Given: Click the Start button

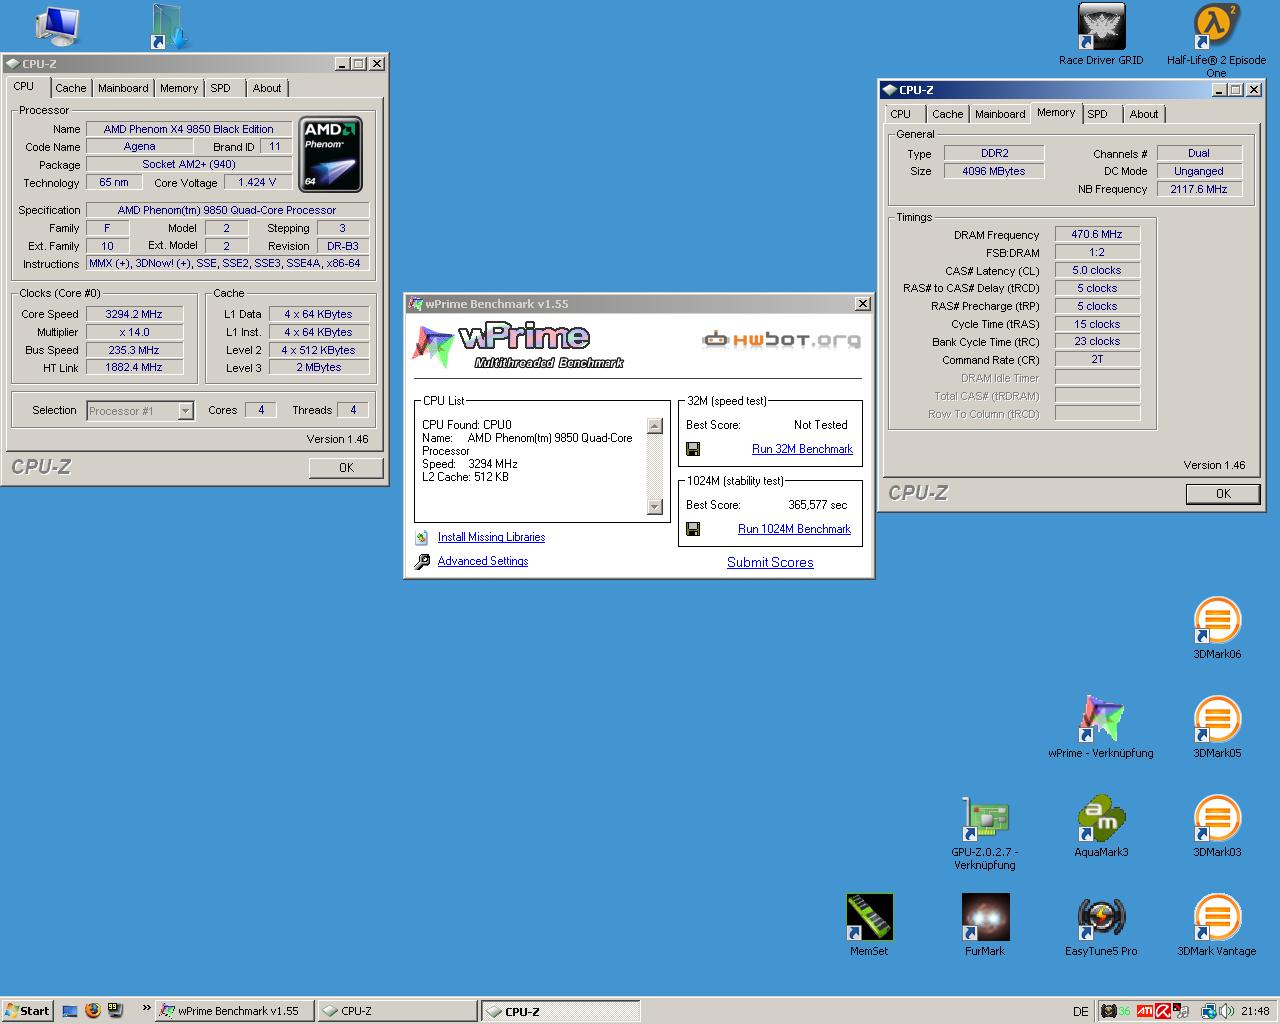Looking at the screenshot, I should coord(27,1011).
